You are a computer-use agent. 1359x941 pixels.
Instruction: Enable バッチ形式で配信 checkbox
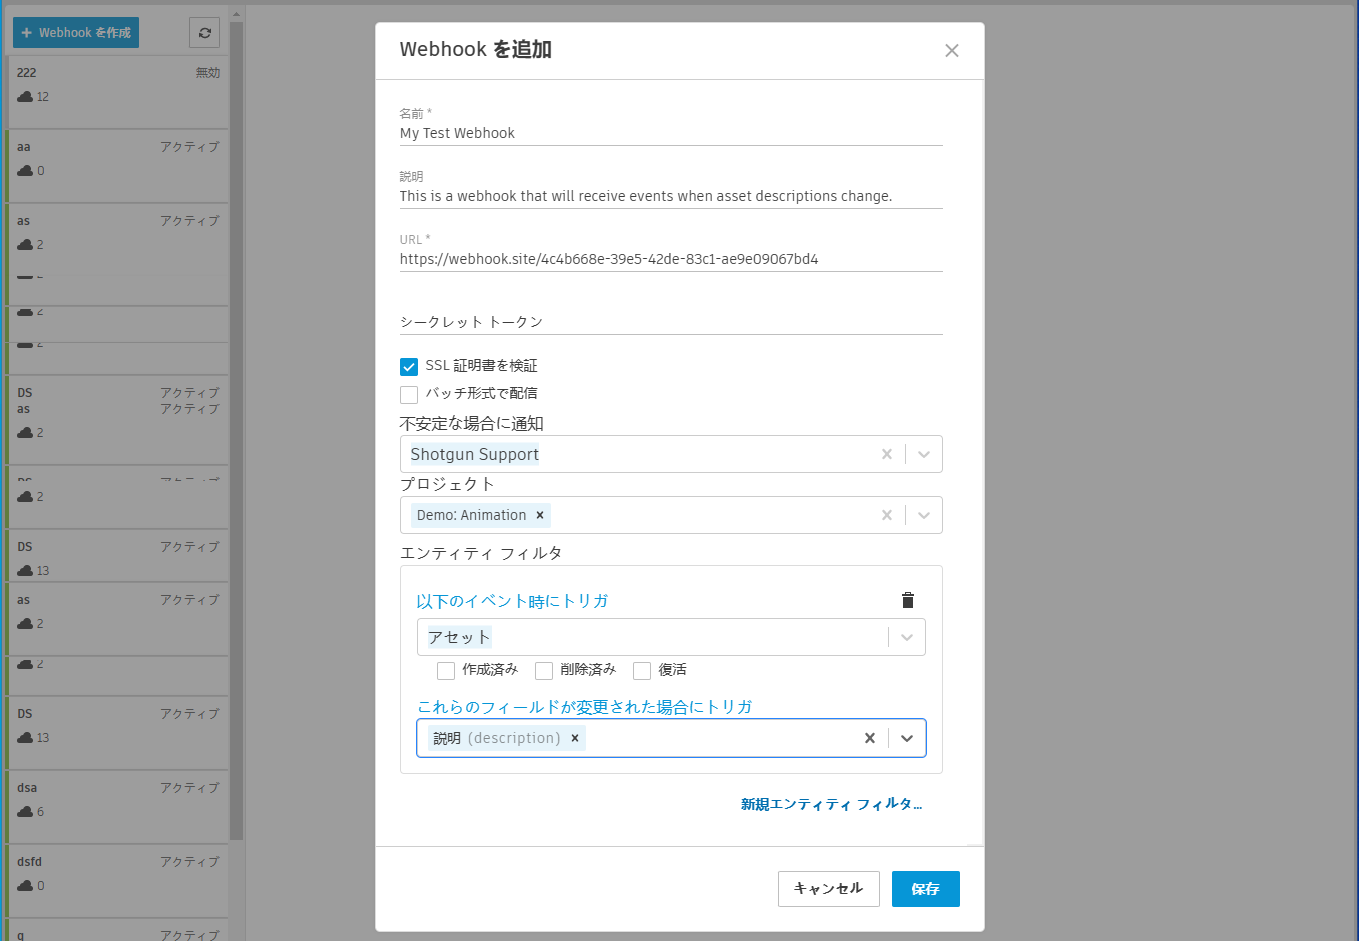pyautogui.click(x=409, y=395)
